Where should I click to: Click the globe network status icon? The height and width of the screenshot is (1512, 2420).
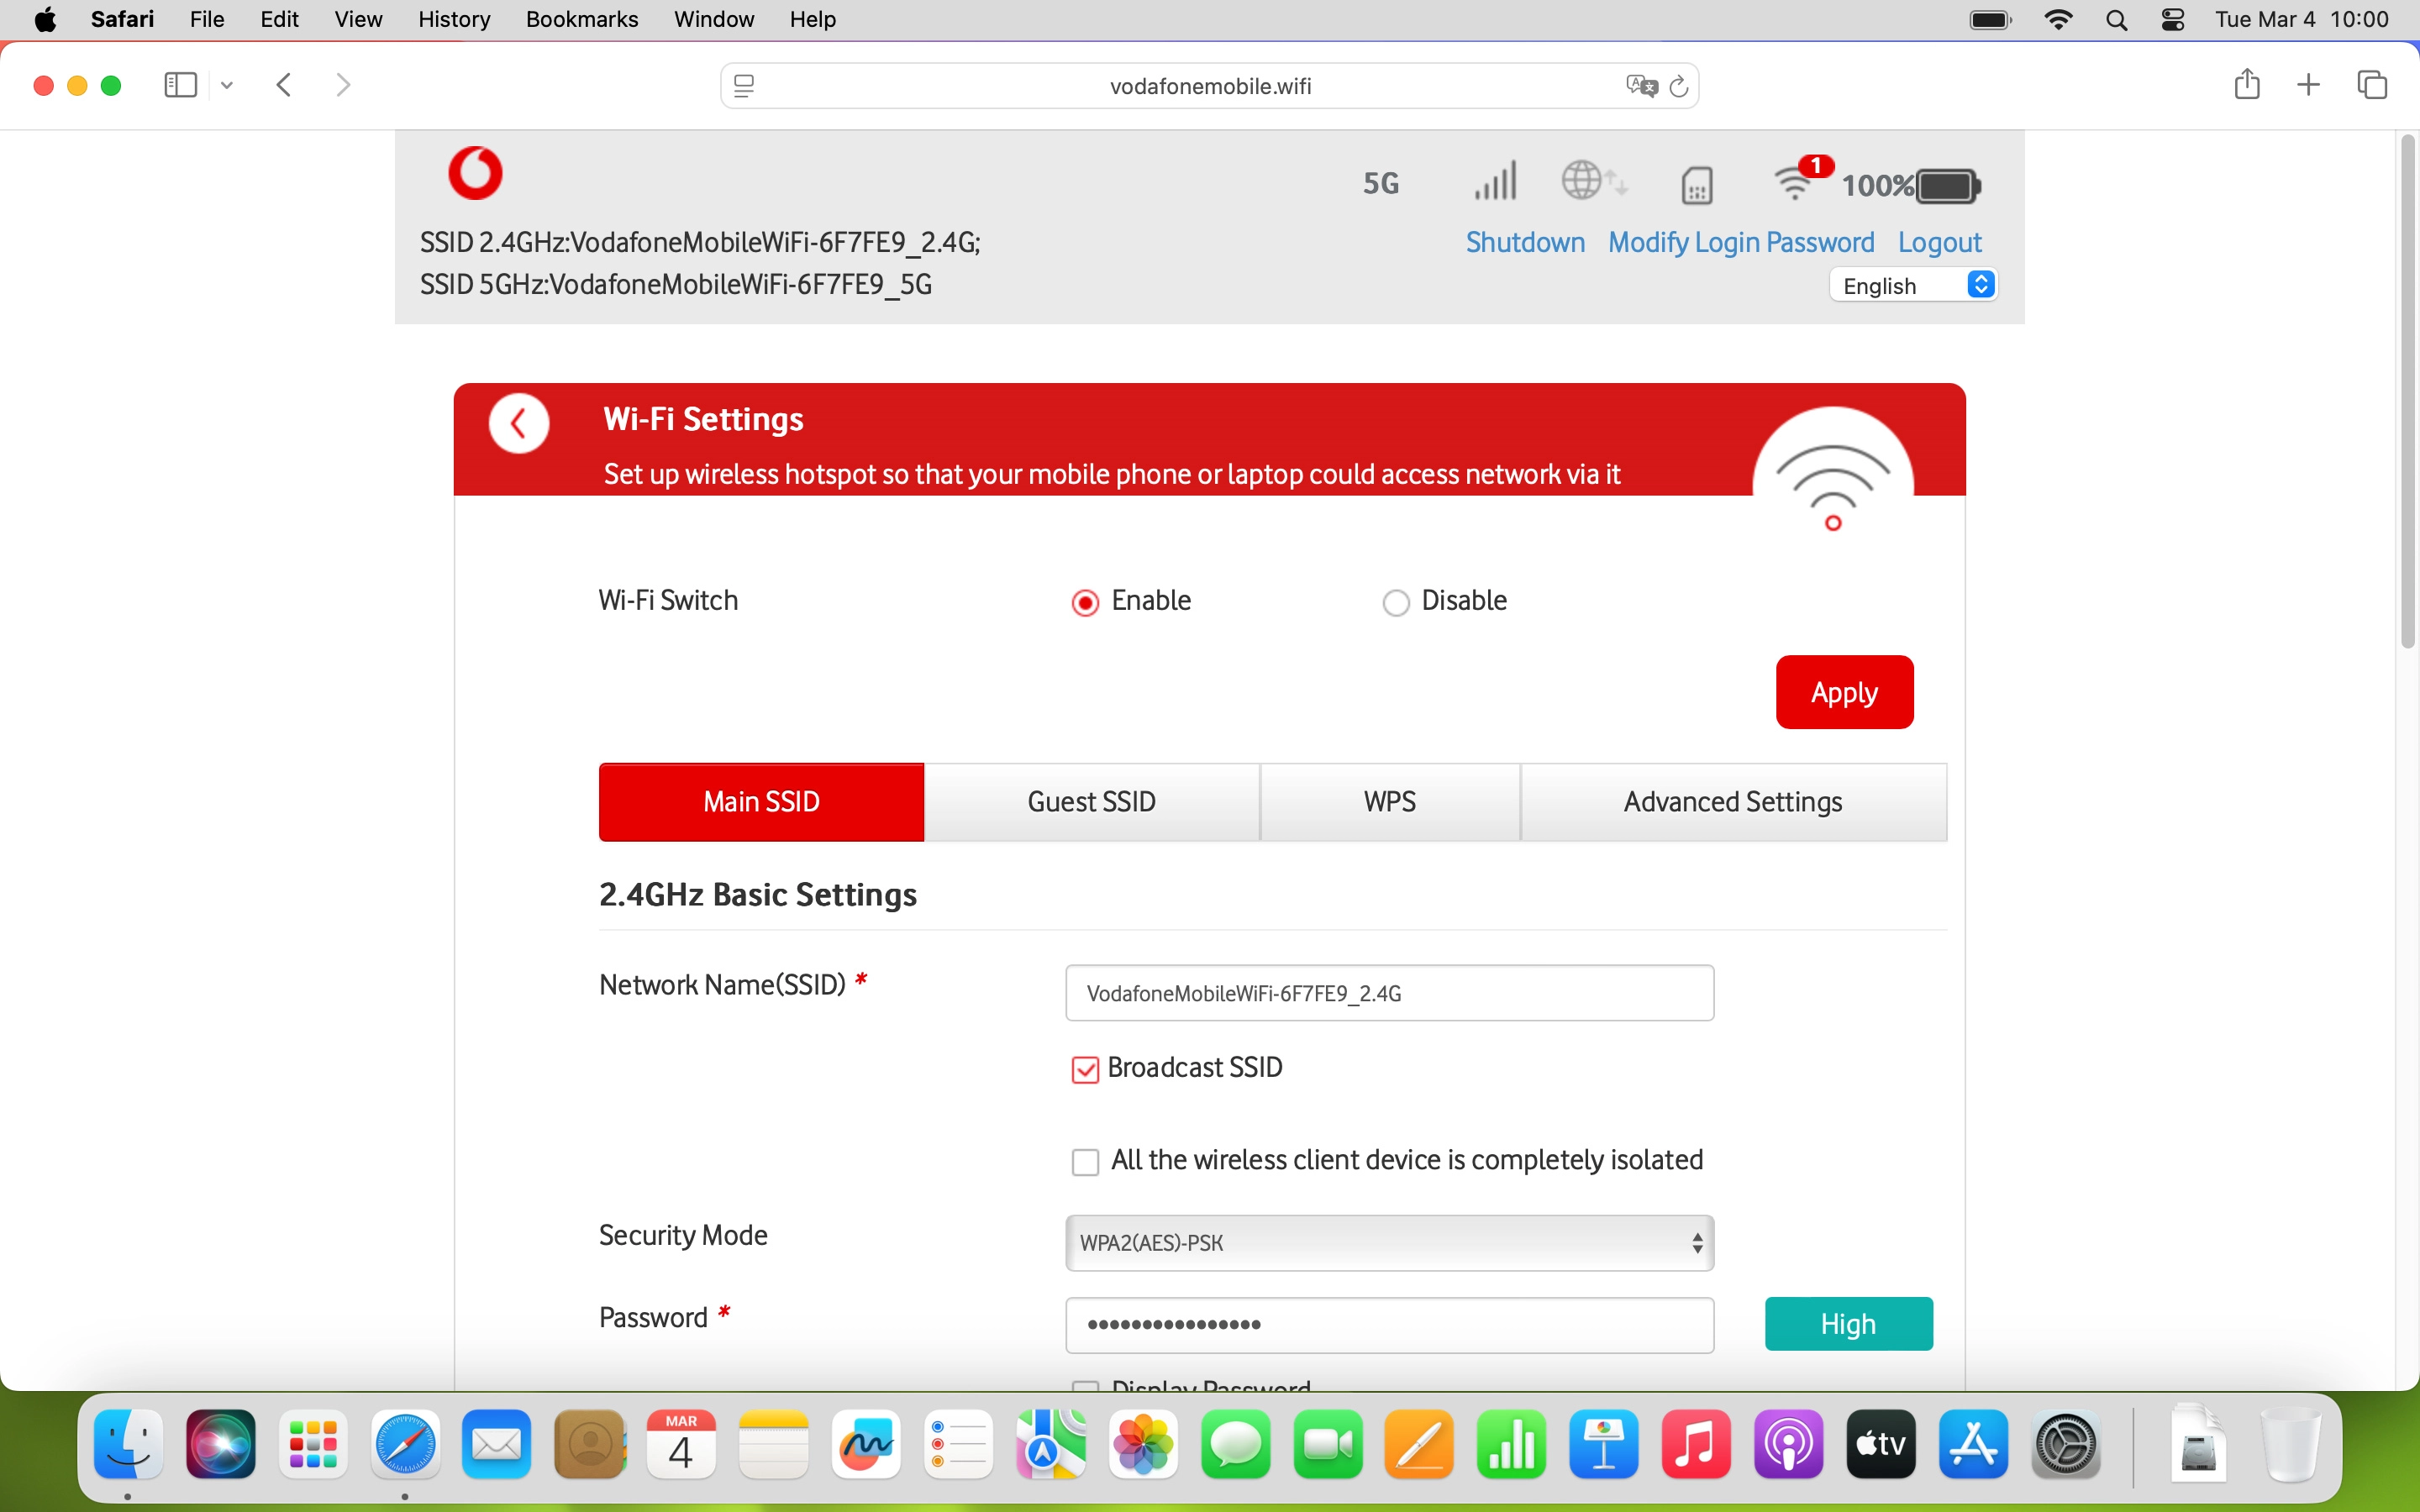pos(1593,181)
